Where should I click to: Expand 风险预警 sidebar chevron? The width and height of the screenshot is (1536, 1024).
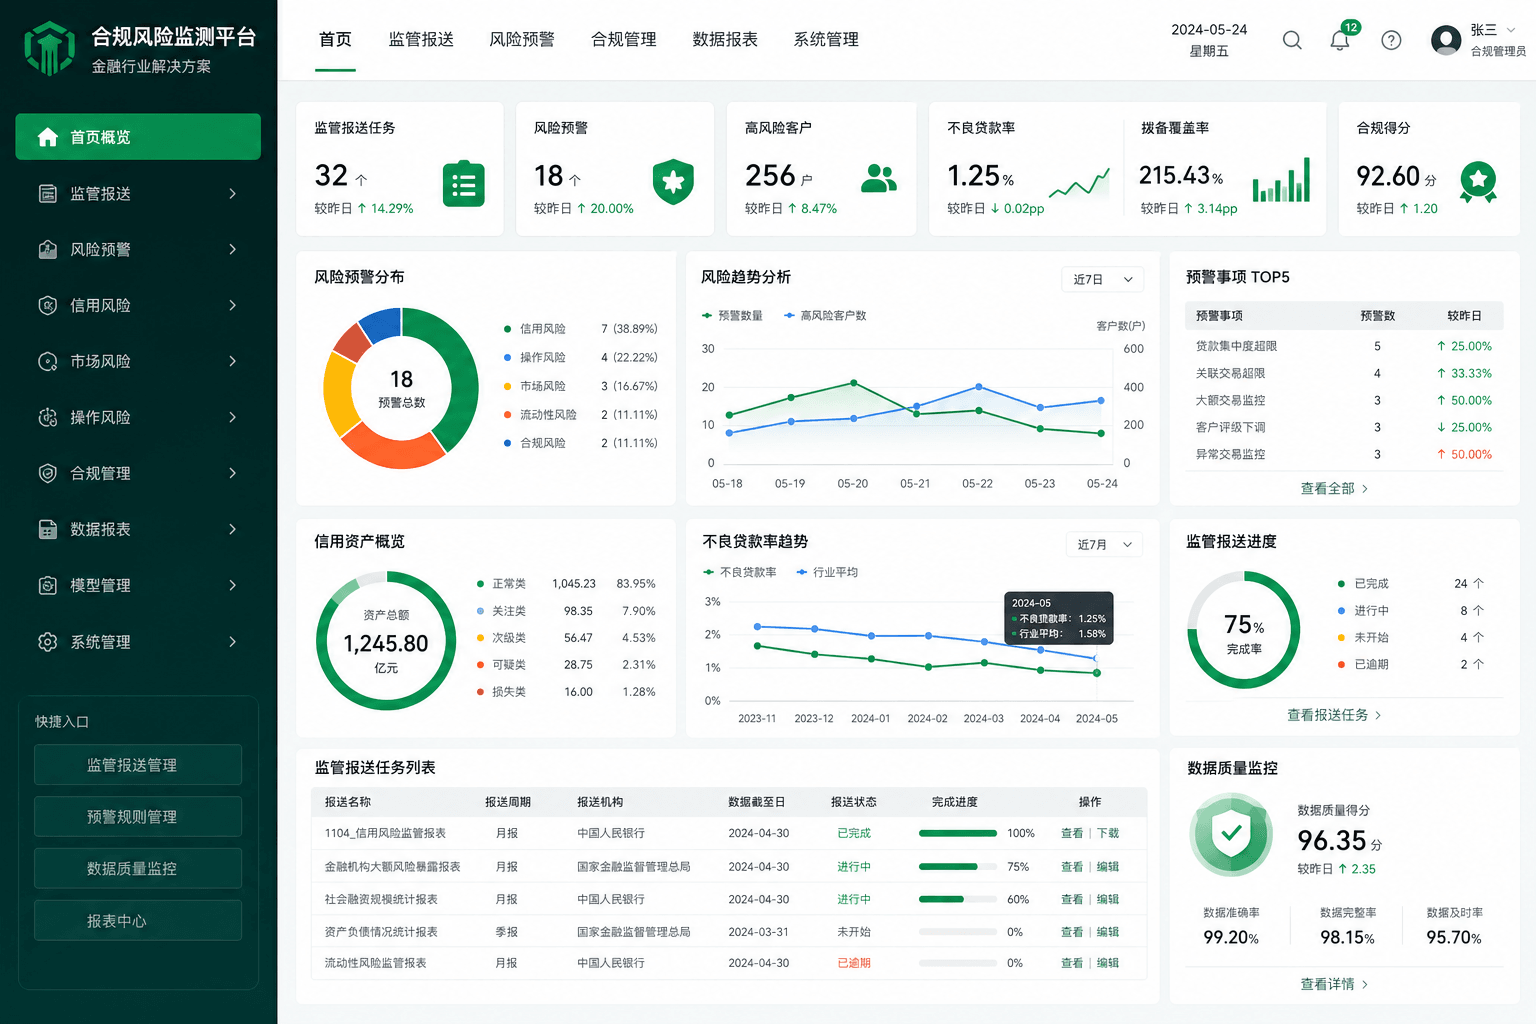(232, 249)
